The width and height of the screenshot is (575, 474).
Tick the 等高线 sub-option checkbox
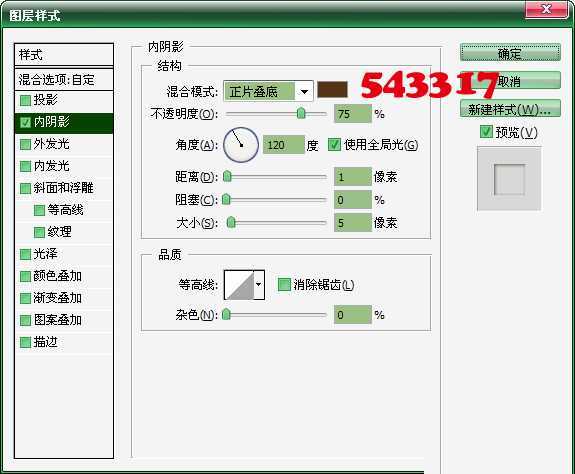[39, 210]
